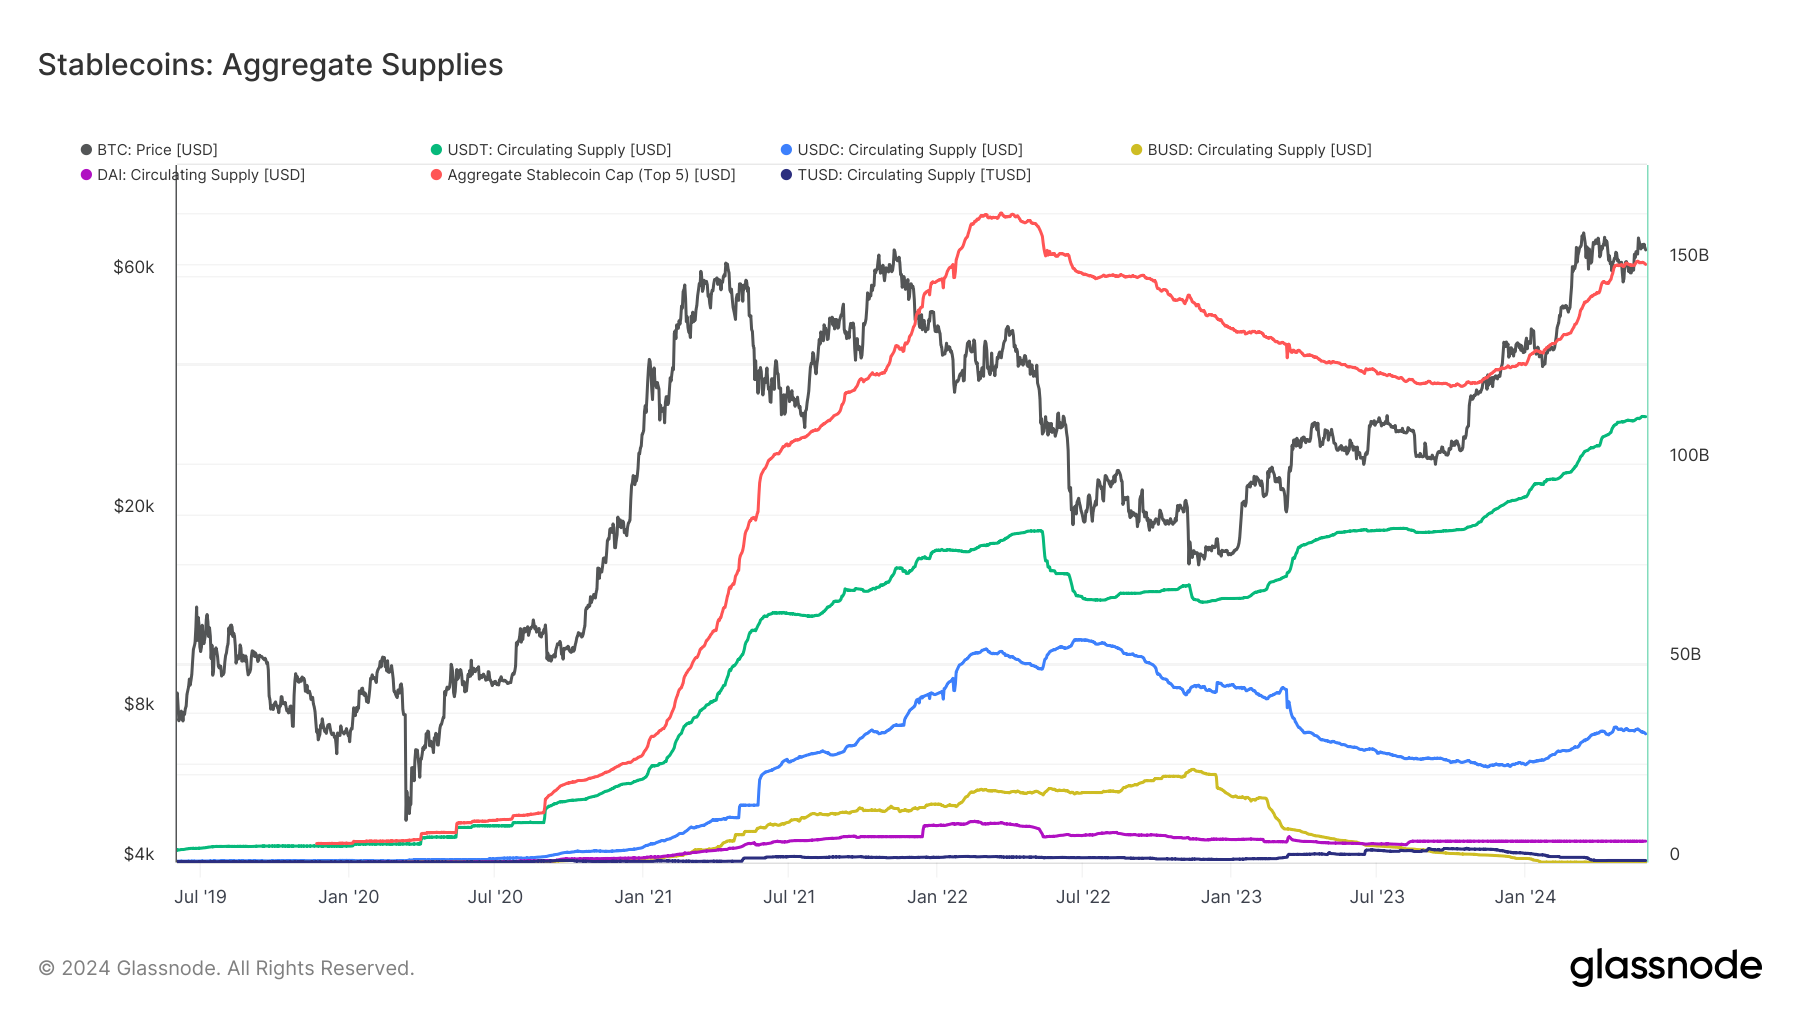Click the Jan '22 x-axis label

[937, 897]
